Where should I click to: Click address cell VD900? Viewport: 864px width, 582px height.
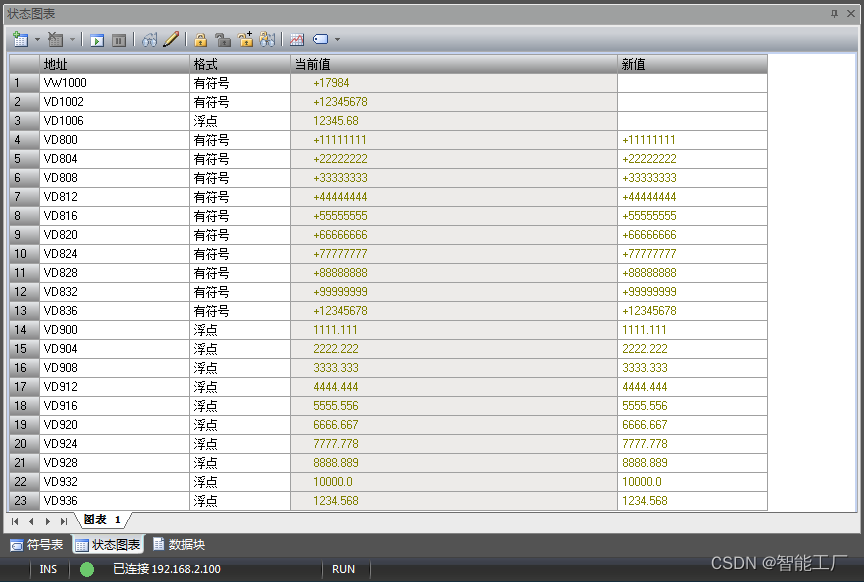coord(114,330)
